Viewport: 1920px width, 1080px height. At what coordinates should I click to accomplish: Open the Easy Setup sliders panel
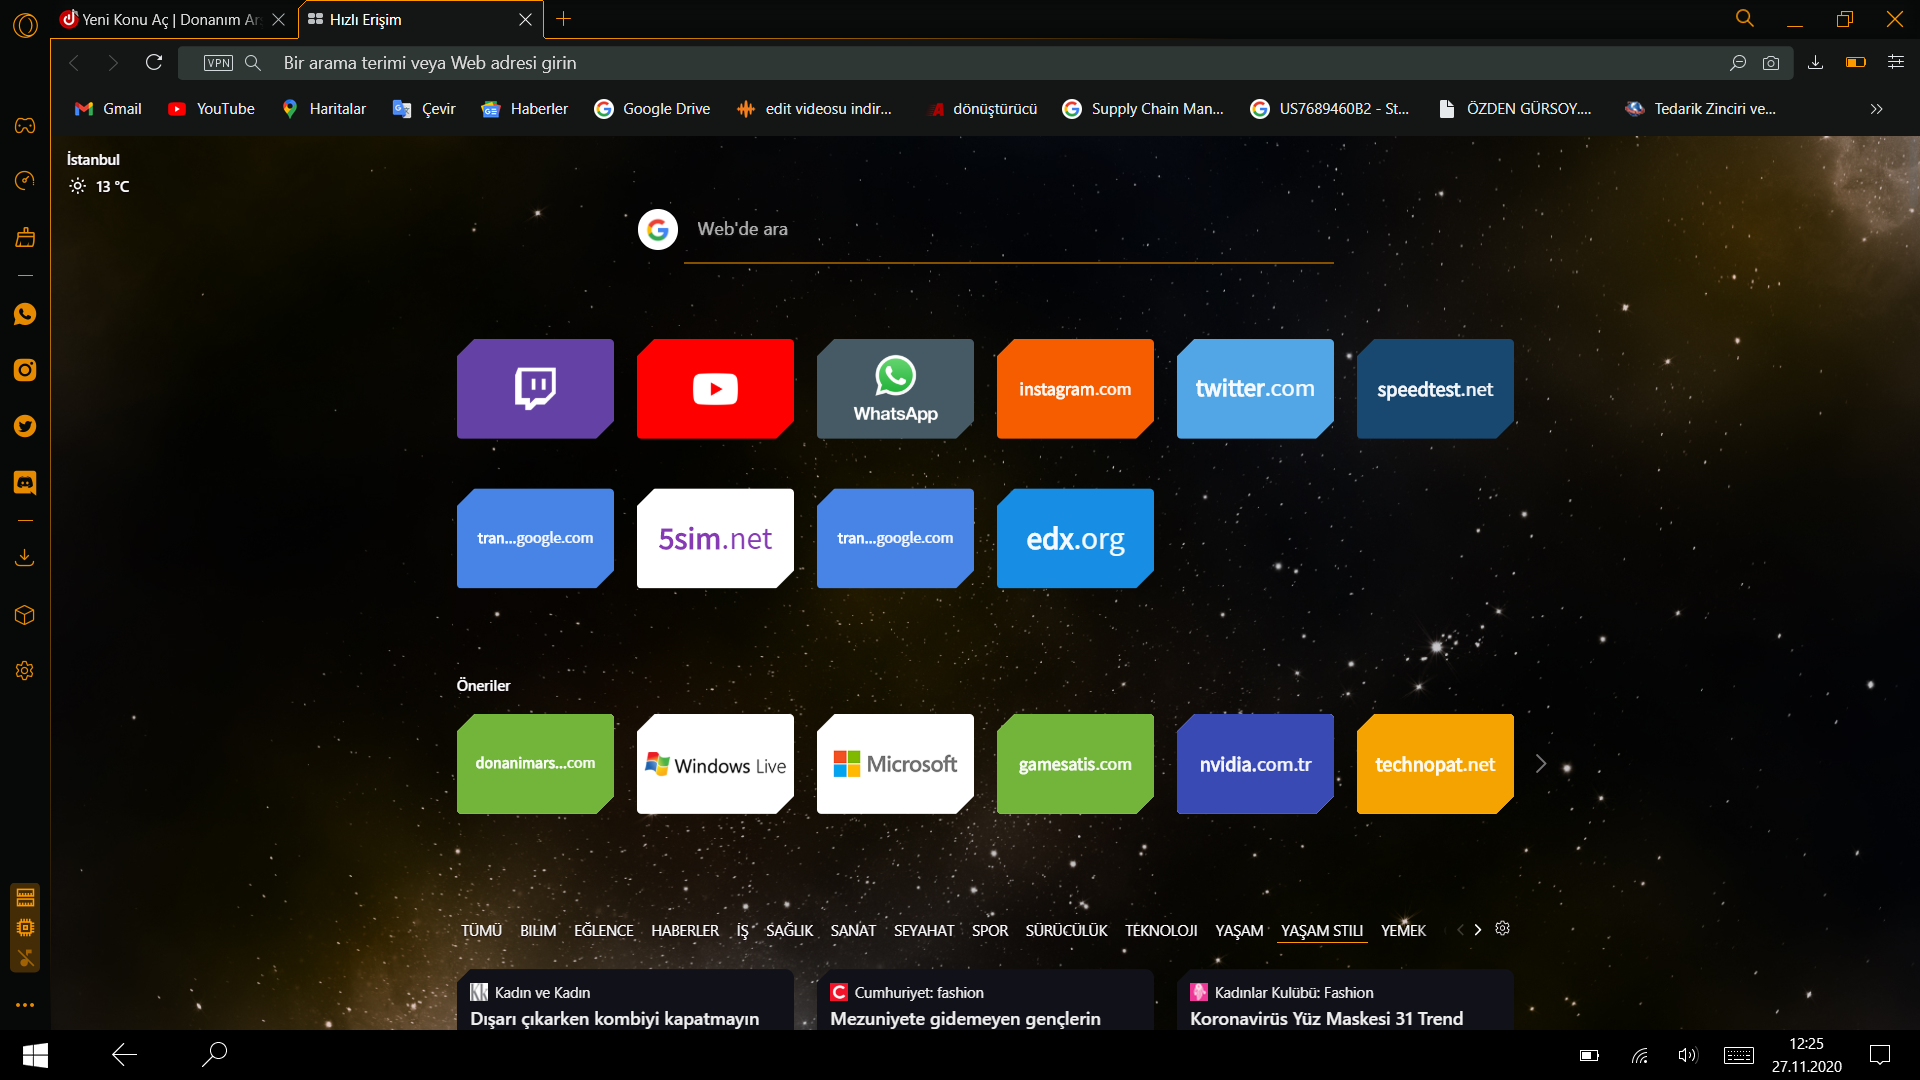coord(1895,63)
